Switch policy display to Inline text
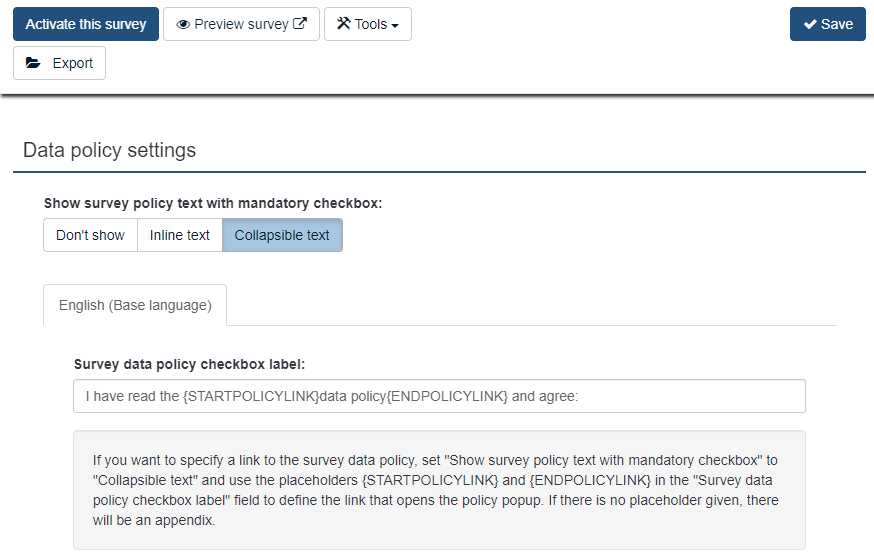The height and width of the screenshot is (559, 874). tap(180, 235)
